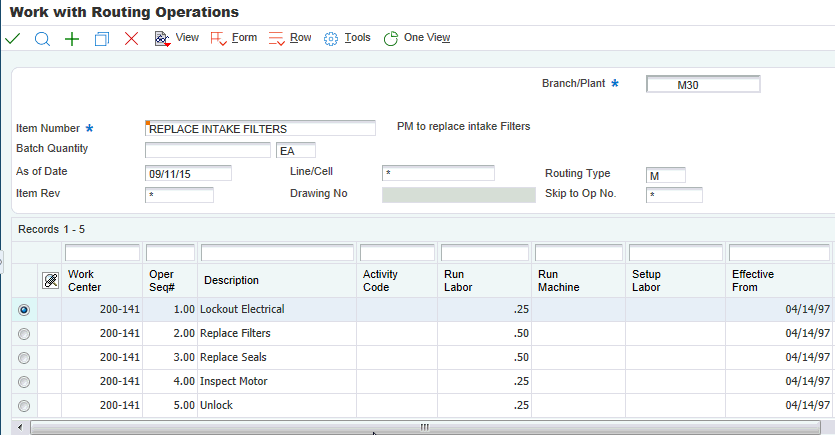The width and height of the screenshot is (835, 435).
Task: Select the Lockout Electrical row radio button
Action: [24, 310]
